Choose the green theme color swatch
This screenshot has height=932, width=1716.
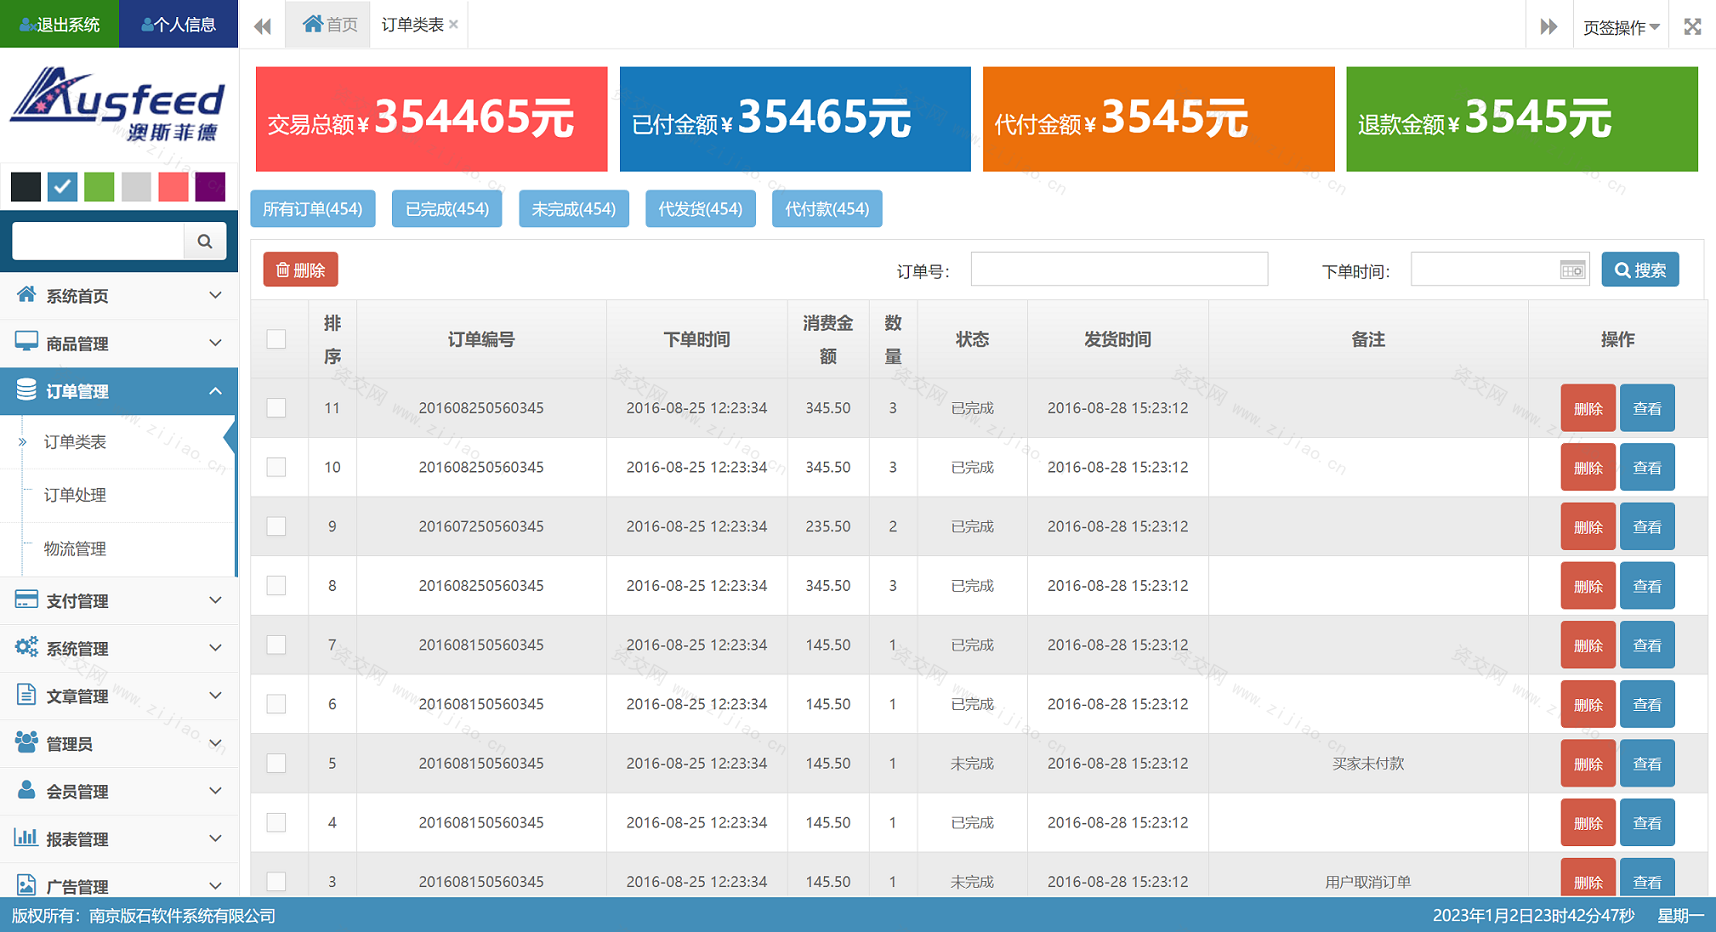tap(99, 187)
